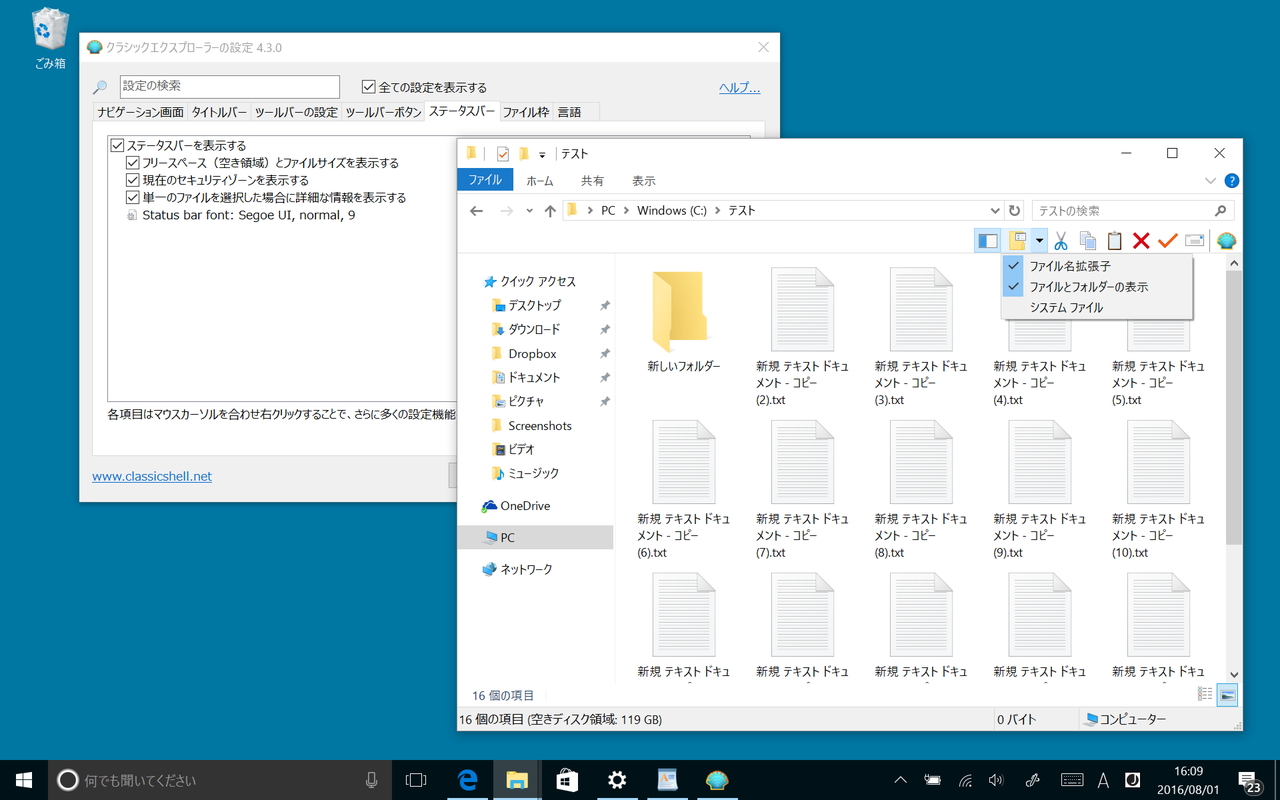Open the www.classicshell.net link
This screenshot has width=1280, height=800.
(x=151, y=476)
